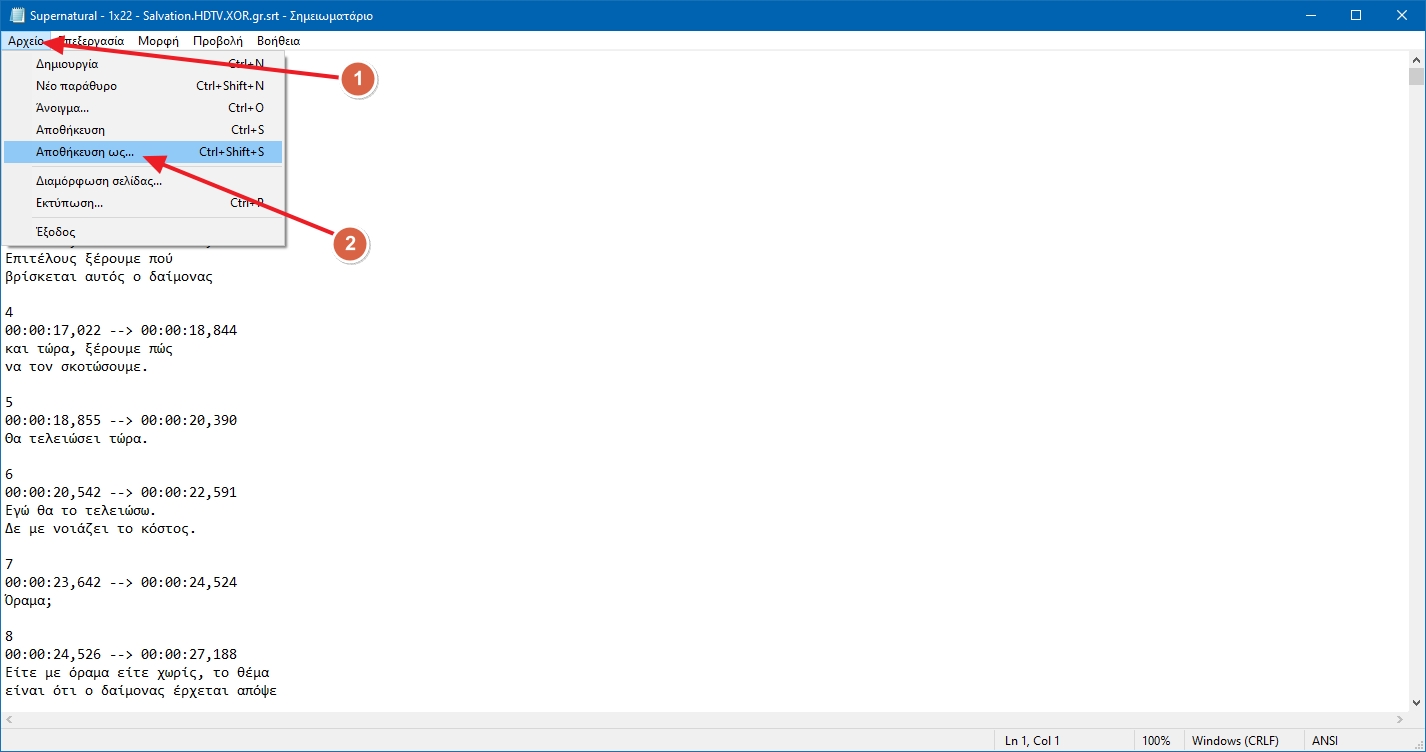Click the horizontal scrollbar left arrow
The height and width of the screenshot is (752, 1426).
click(x=9, y=721)
